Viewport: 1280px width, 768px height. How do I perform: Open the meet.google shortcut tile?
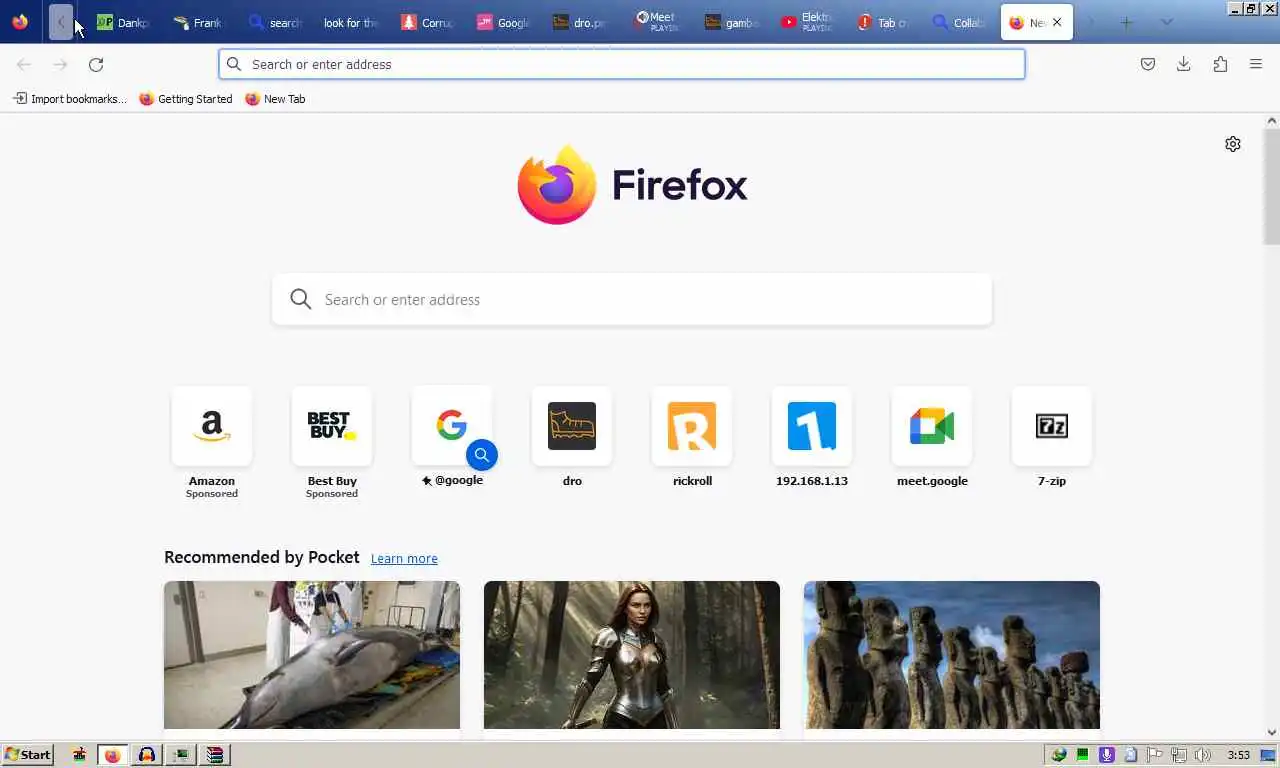[932, 438]
